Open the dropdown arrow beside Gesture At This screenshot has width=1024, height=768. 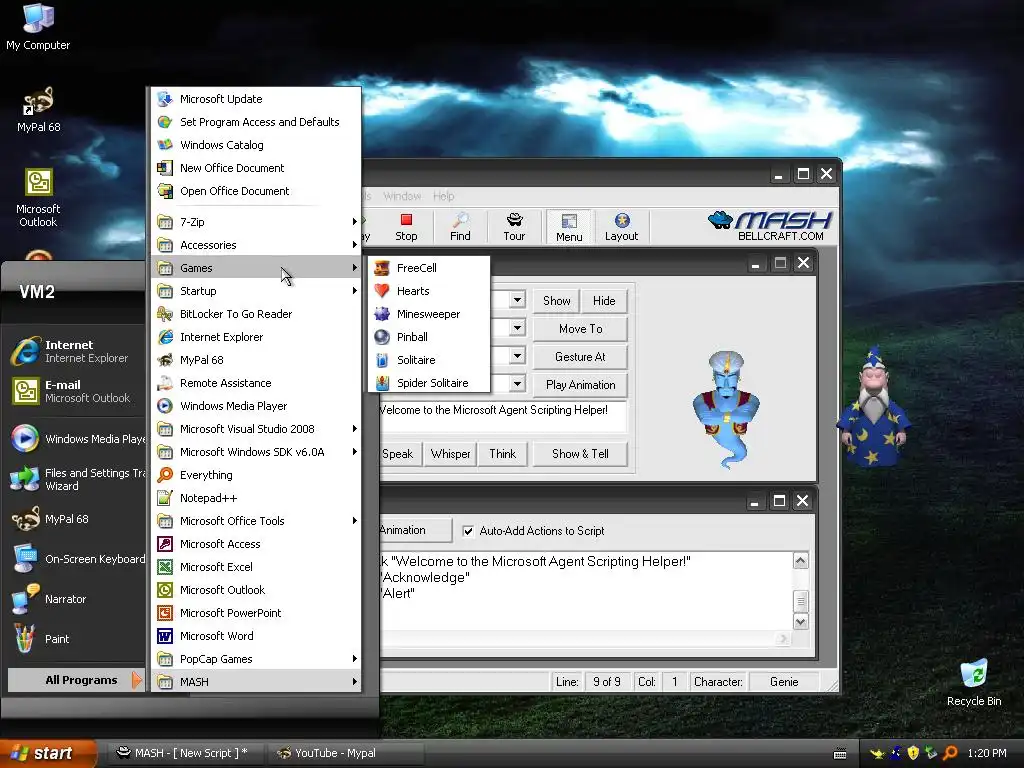tap(517, 356)
